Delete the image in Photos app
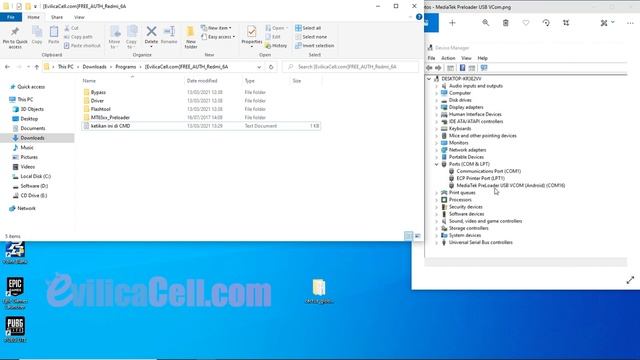 [506, 23]
